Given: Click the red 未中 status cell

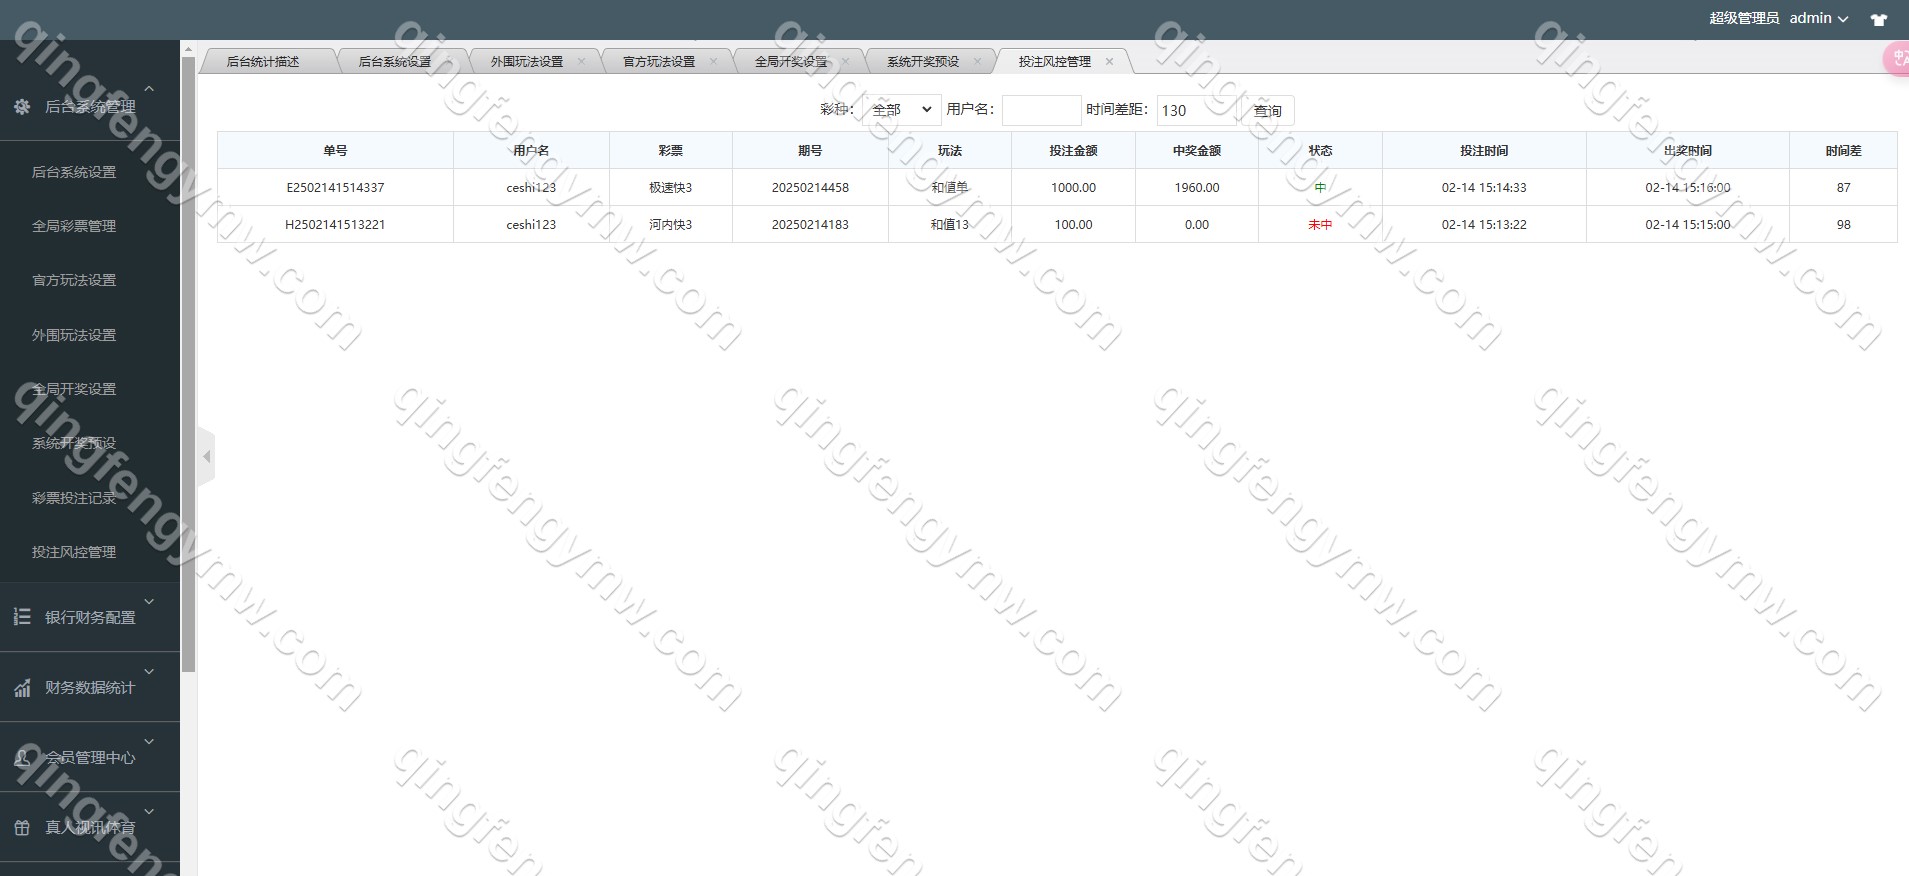Looking at the screenshot, I should tap(1320, 225).
